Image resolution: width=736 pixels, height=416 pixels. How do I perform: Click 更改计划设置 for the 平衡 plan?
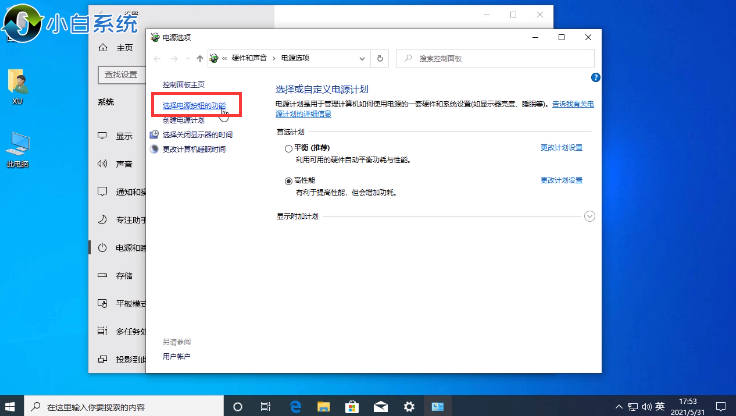pyautogui.click(x=561, y=148)
